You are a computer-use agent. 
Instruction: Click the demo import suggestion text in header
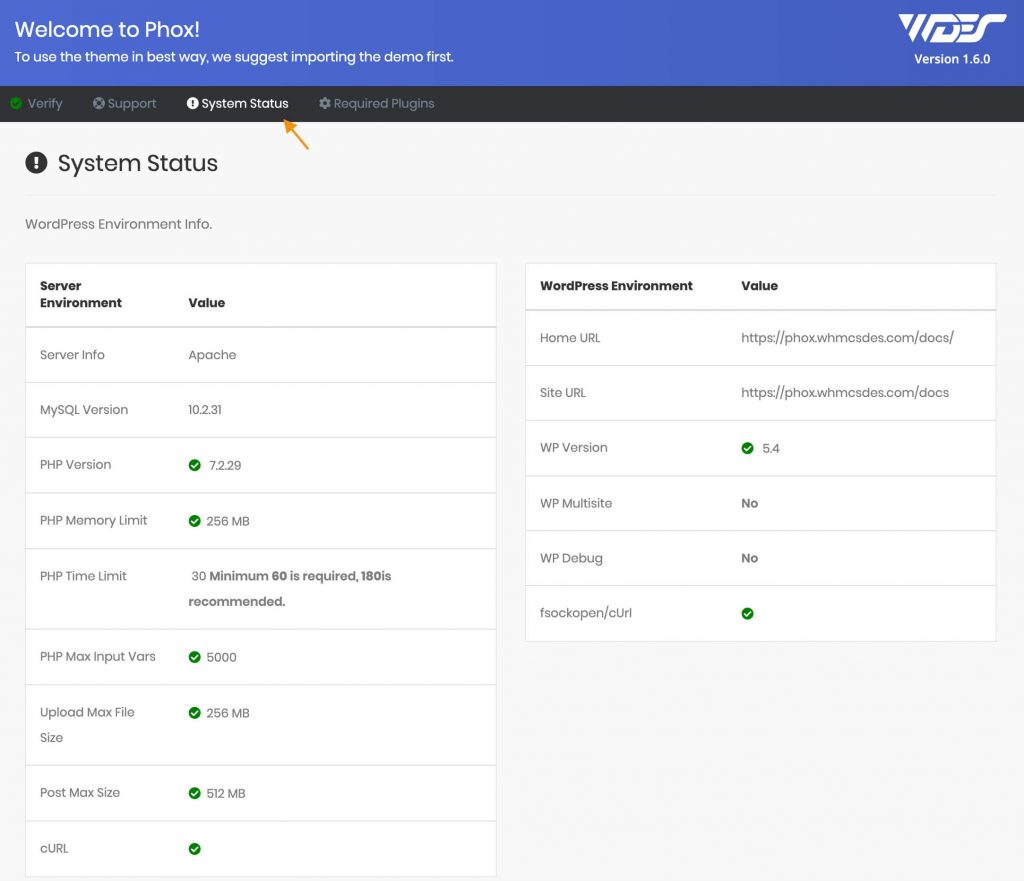[x=234, y=57]
